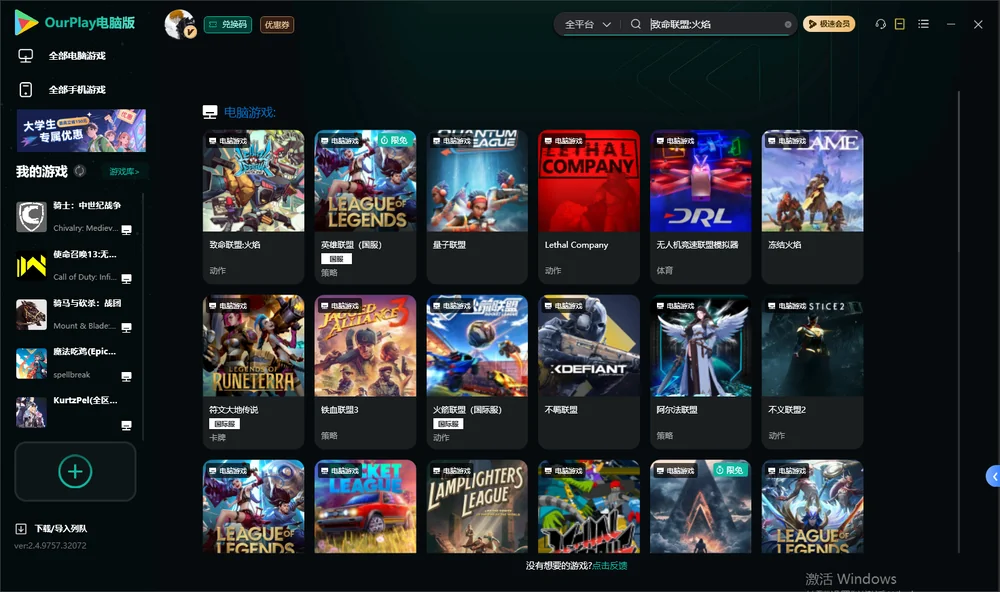1000x592 pixels.
Task: Open the Rocket League red car card
Action: (x=365, y=507)
